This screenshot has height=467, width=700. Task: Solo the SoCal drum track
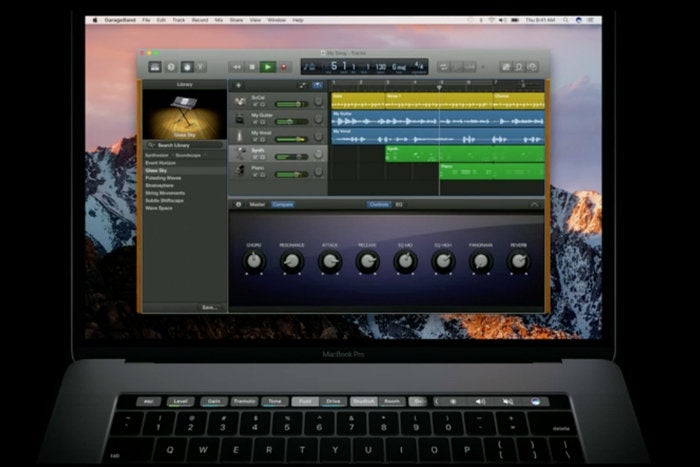[262, 104]
